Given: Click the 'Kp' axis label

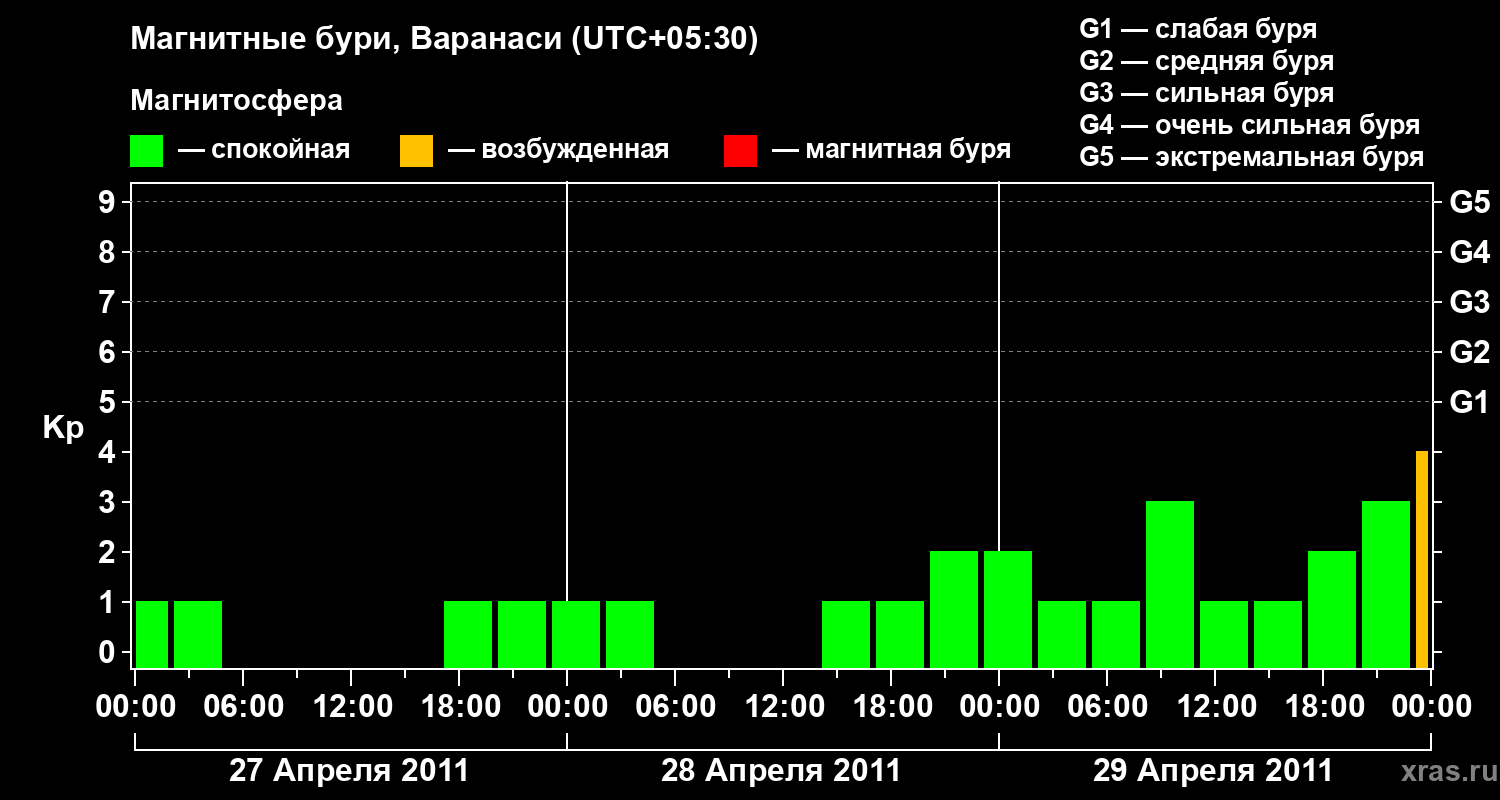Looking at the screenshot, I should (64, 429).
